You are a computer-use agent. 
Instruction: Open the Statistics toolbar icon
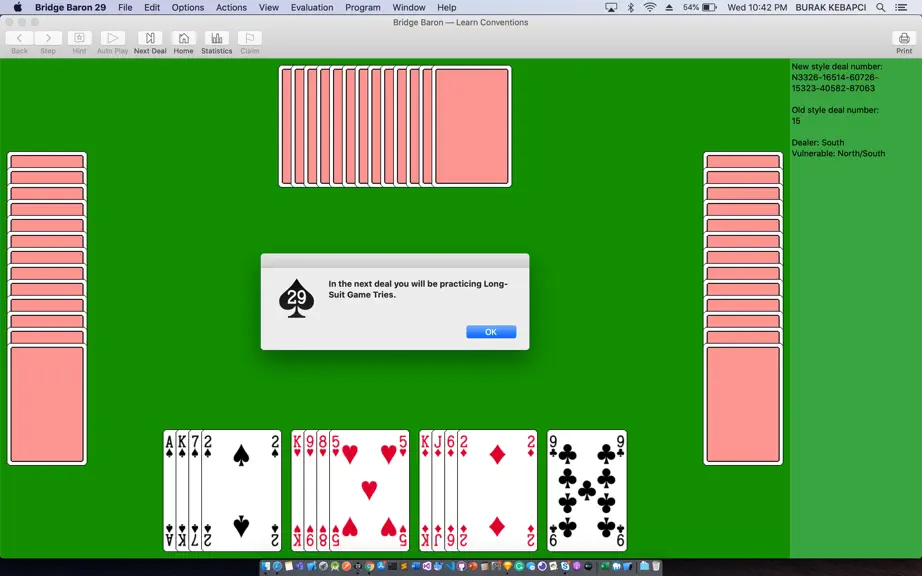[x=216, y=38]
